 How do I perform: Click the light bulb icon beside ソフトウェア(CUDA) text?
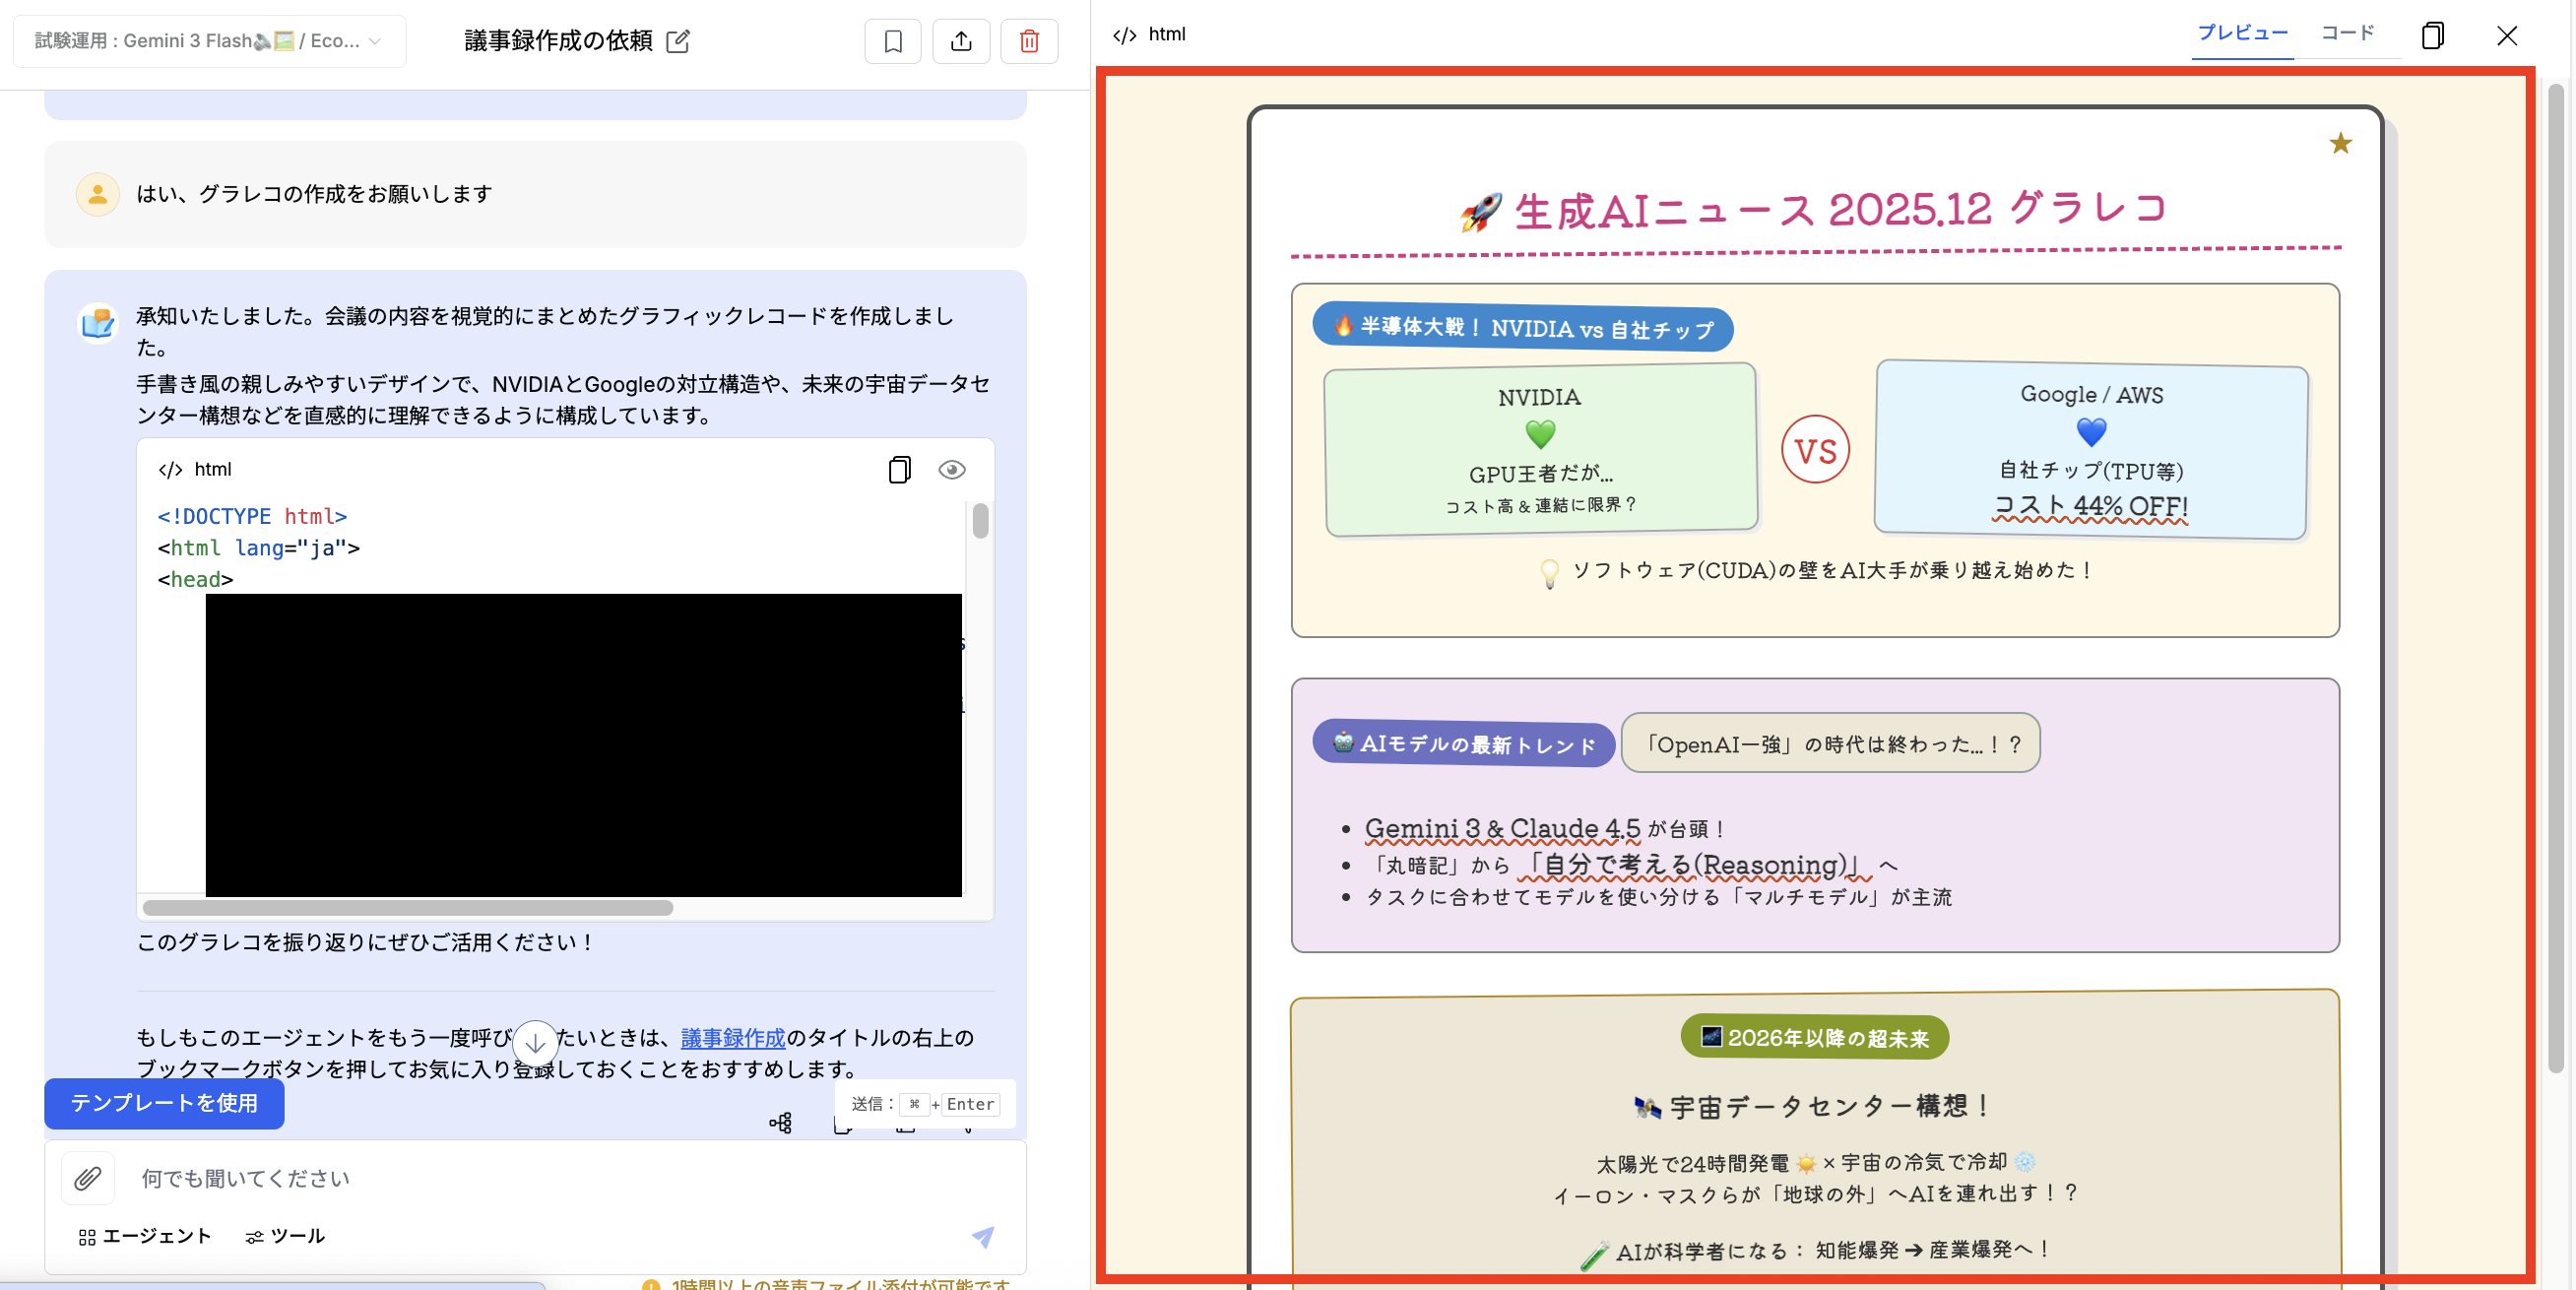pos(1549,572)
